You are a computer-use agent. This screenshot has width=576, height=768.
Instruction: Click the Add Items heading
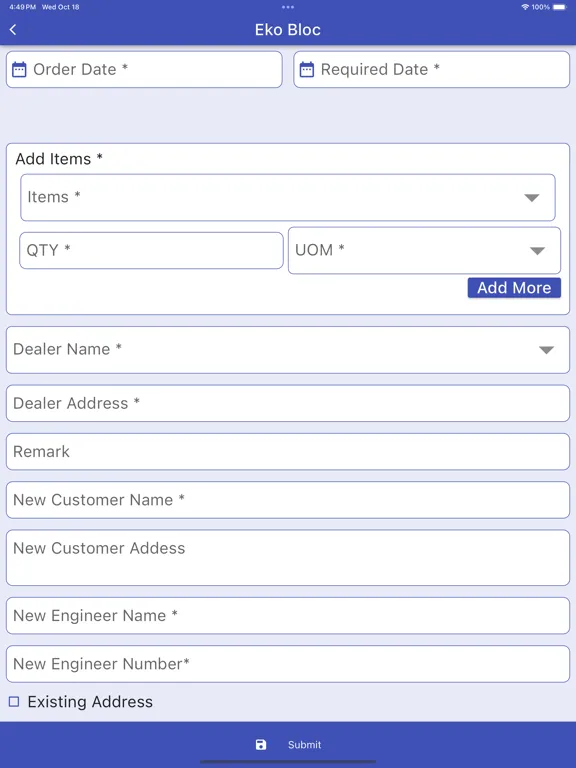pyautogui.click(x=59, y=159)
